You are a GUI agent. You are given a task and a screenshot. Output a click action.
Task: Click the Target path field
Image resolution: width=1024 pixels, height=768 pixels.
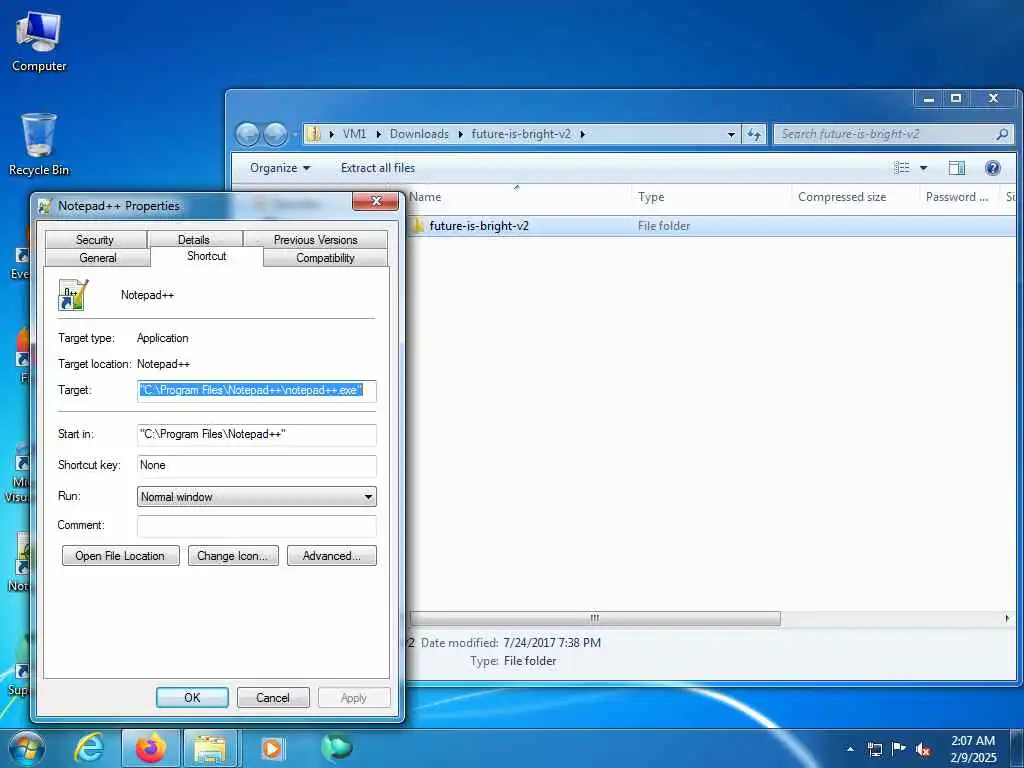(257, 391)
